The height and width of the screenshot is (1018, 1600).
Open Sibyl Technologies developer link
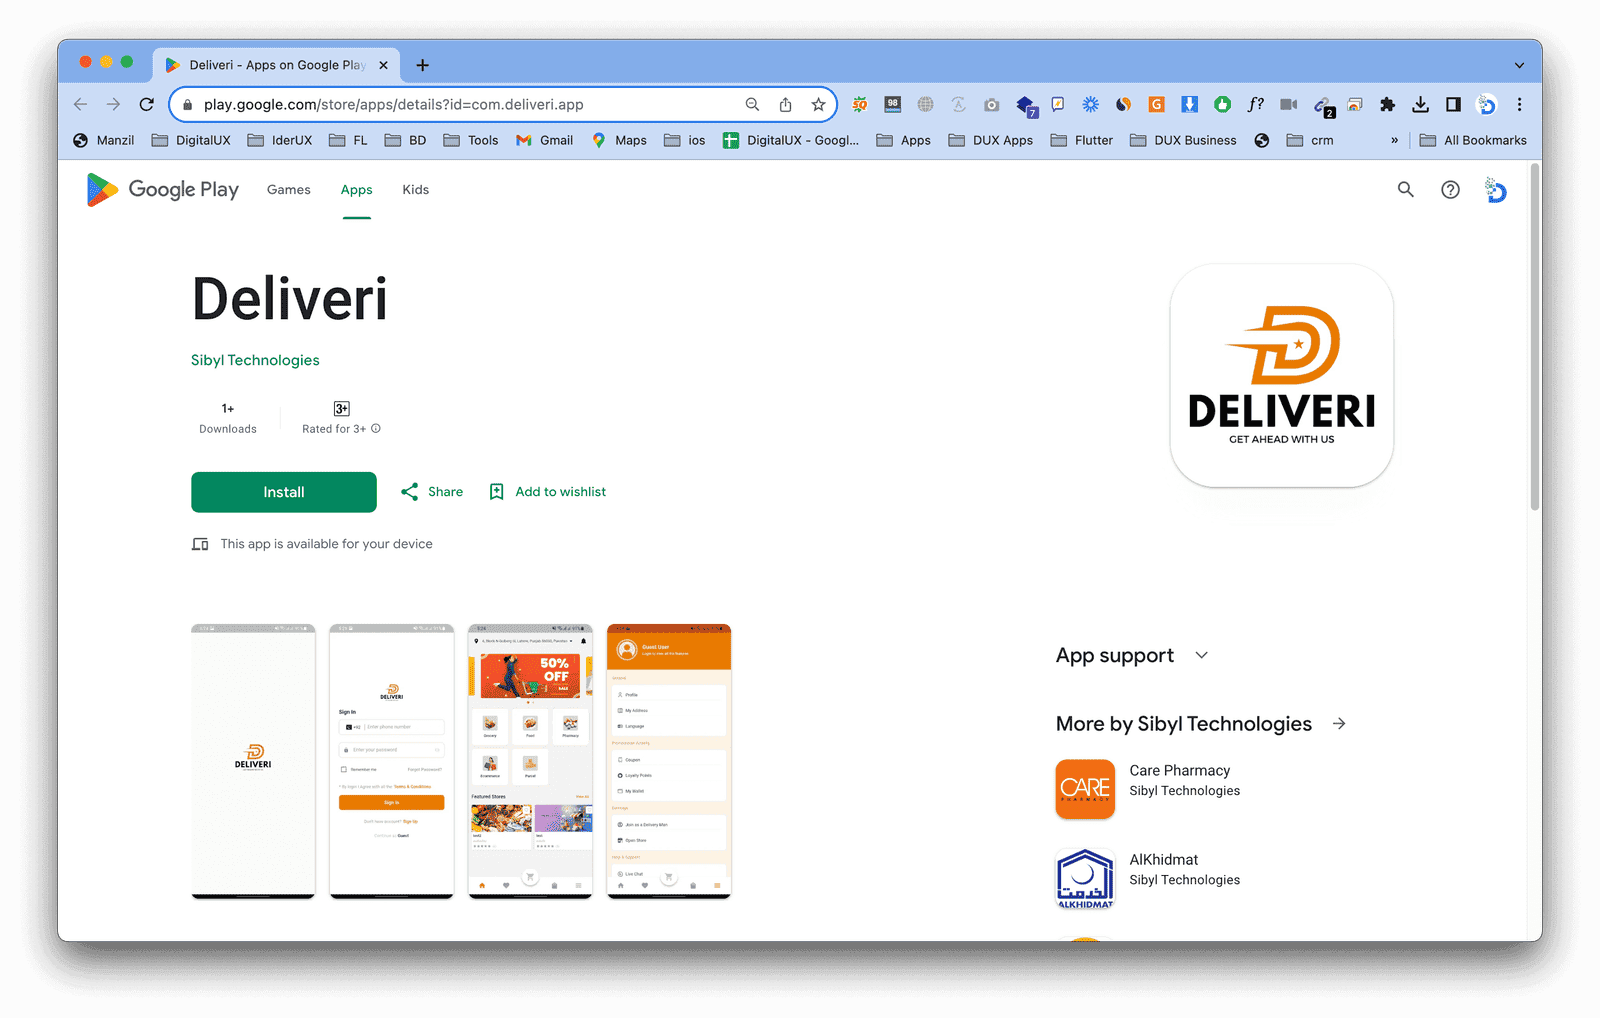[x=255, y=360]
